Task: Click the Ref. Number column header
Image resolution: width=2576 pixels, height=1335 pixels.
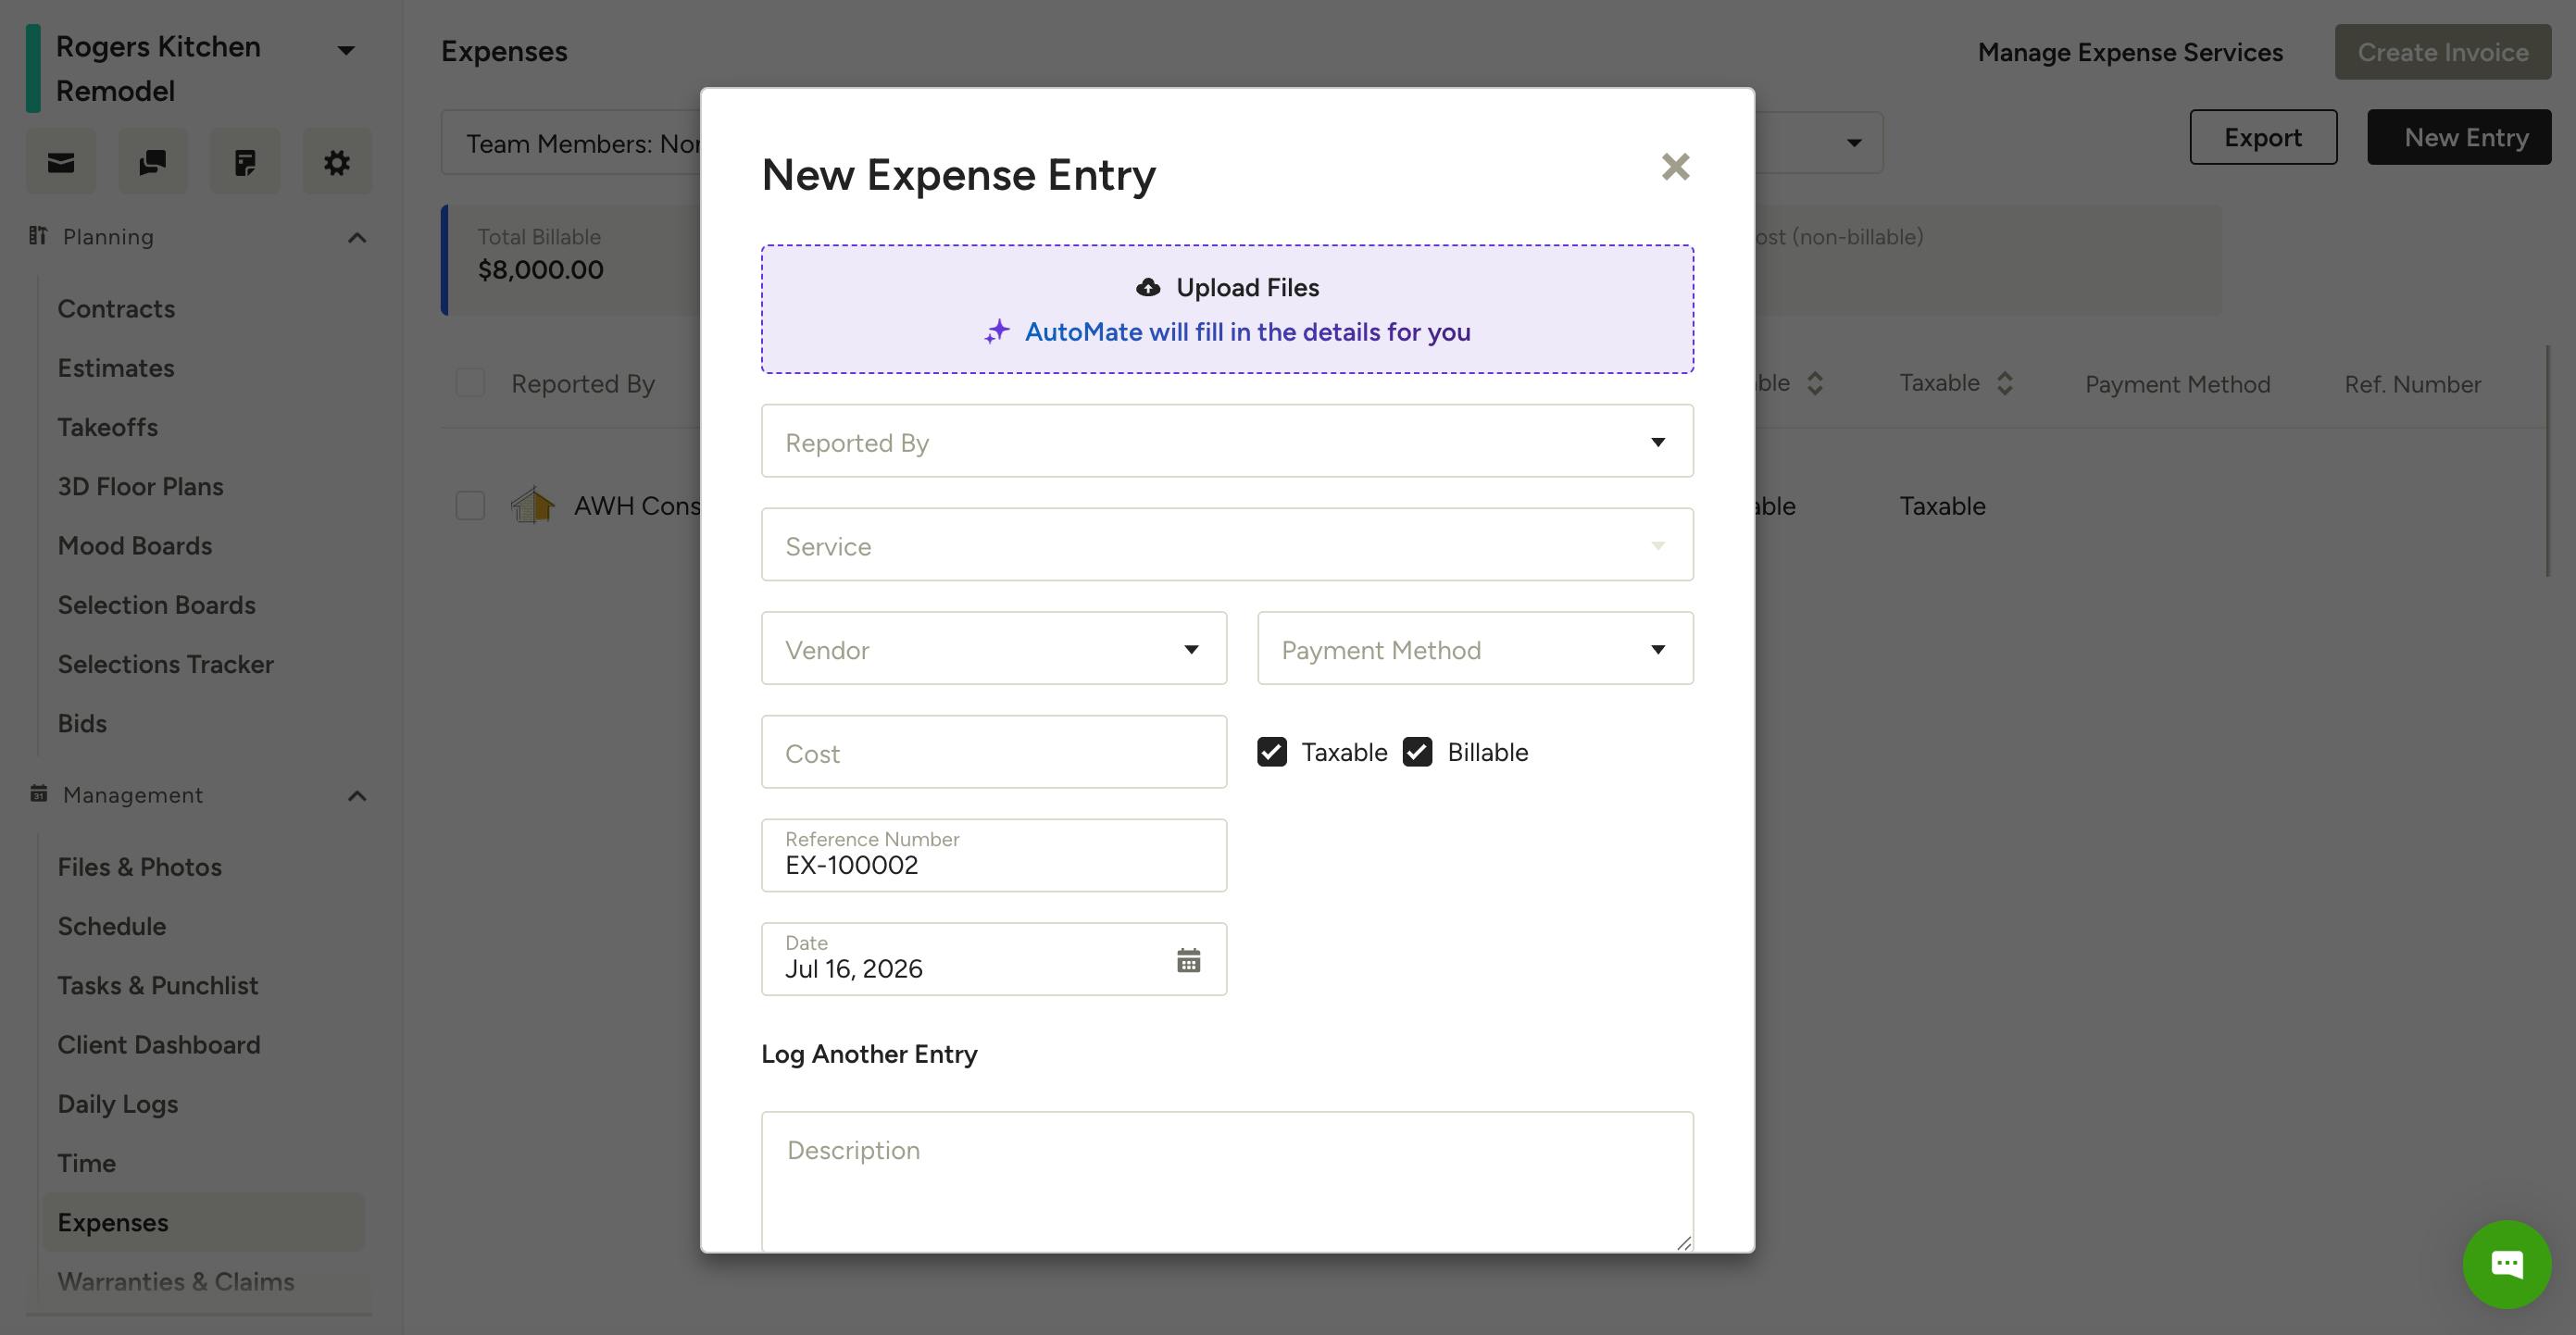Action: point(2412,384)
